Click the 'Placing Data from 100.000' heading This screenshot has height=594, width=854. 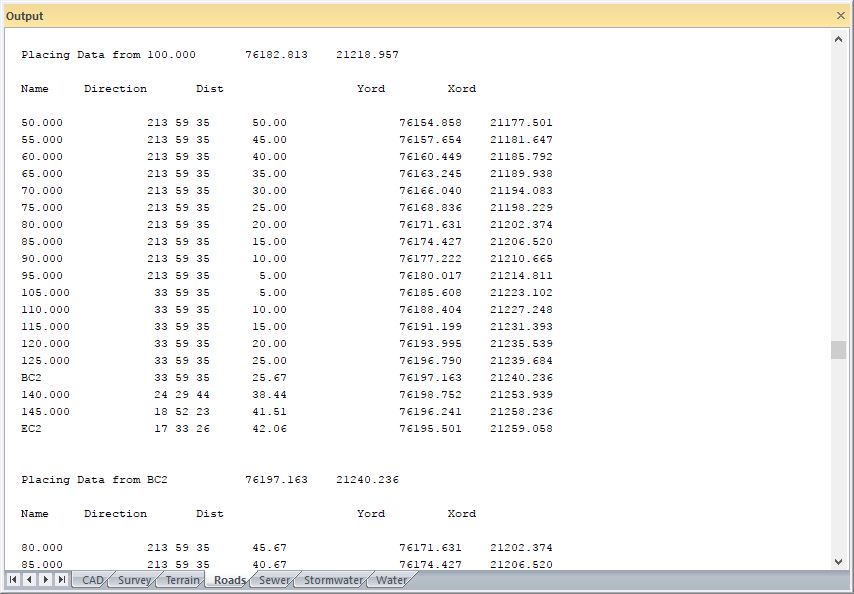108,55
